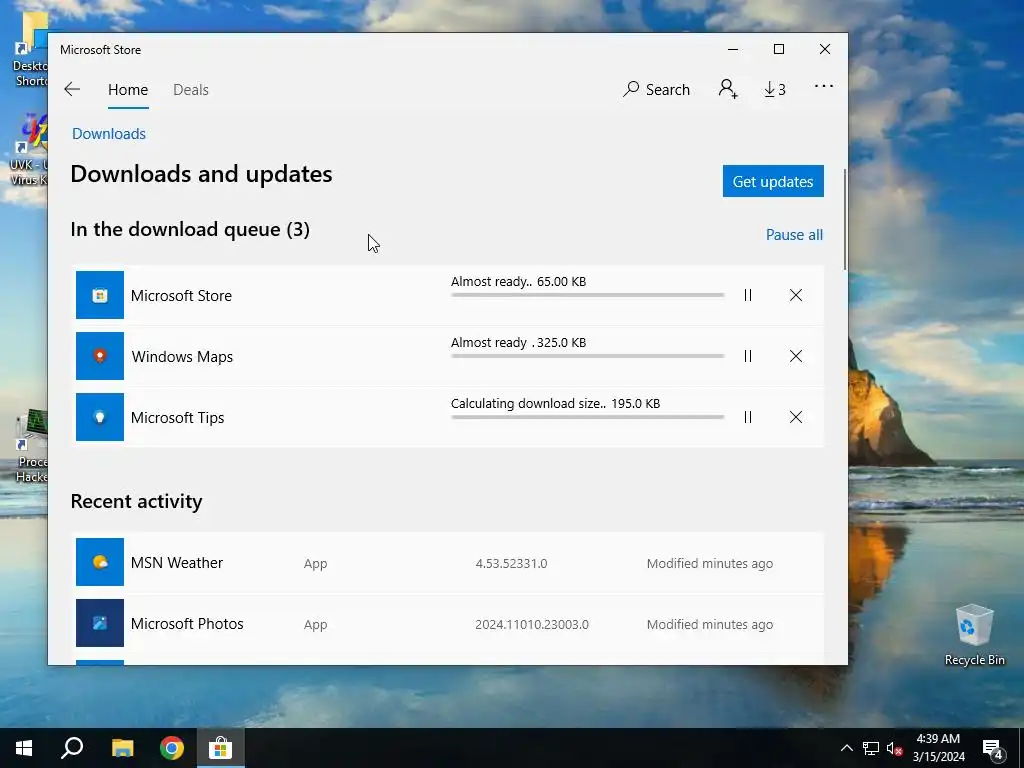Select 'Microsoft Store' name in queue

click(181, 296)
